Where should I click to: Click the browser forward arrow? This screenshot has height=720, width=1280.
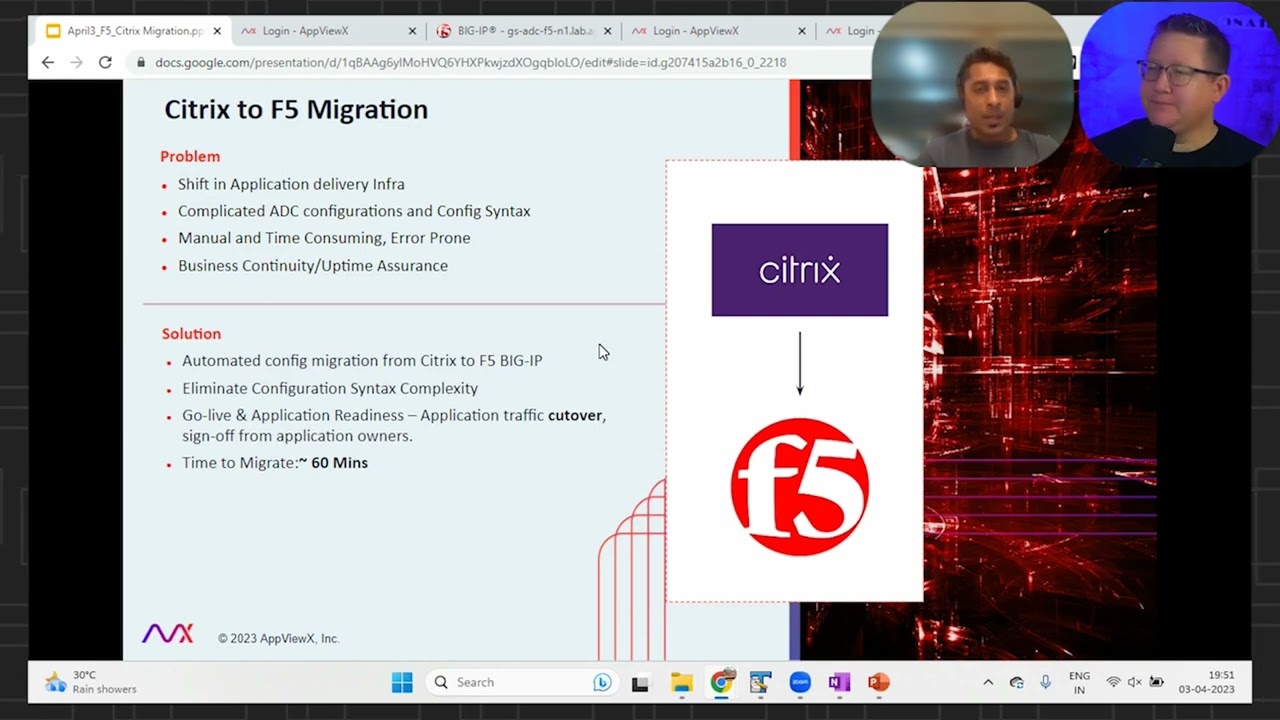pos(77,62)
